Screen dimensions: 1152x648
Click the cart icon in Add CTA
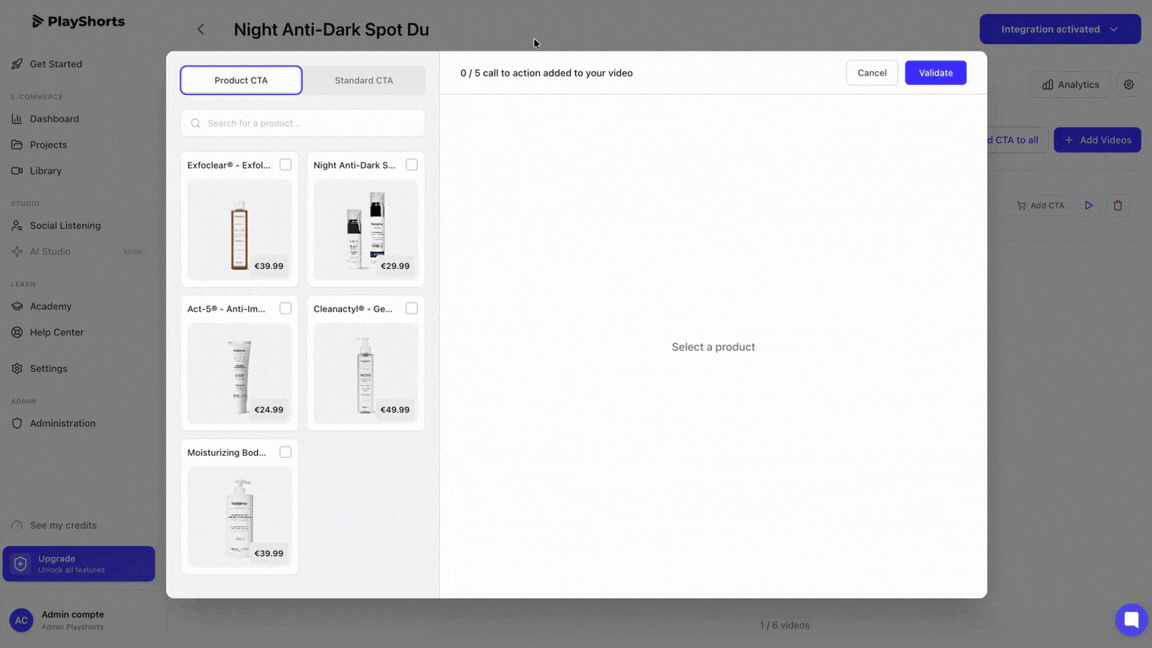click(1021, 206)
